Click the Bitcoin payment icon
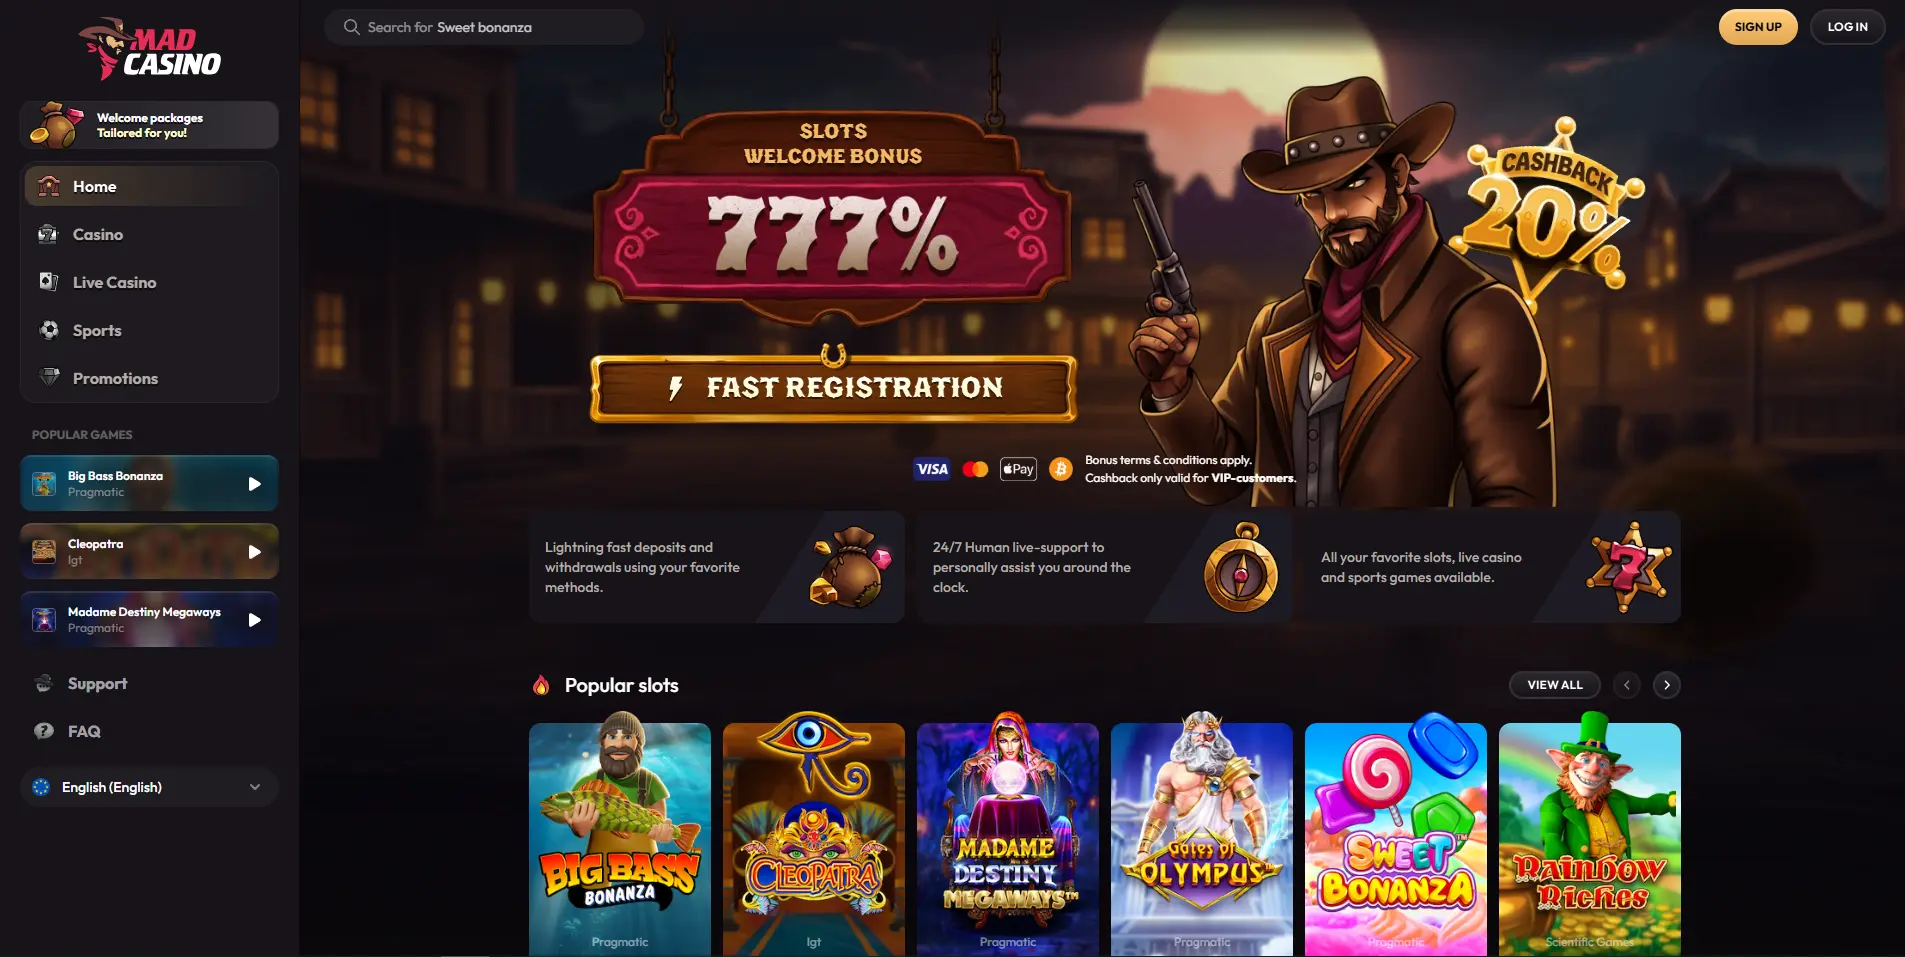Screen dimensions: 1905x957 coord(1061,469)
